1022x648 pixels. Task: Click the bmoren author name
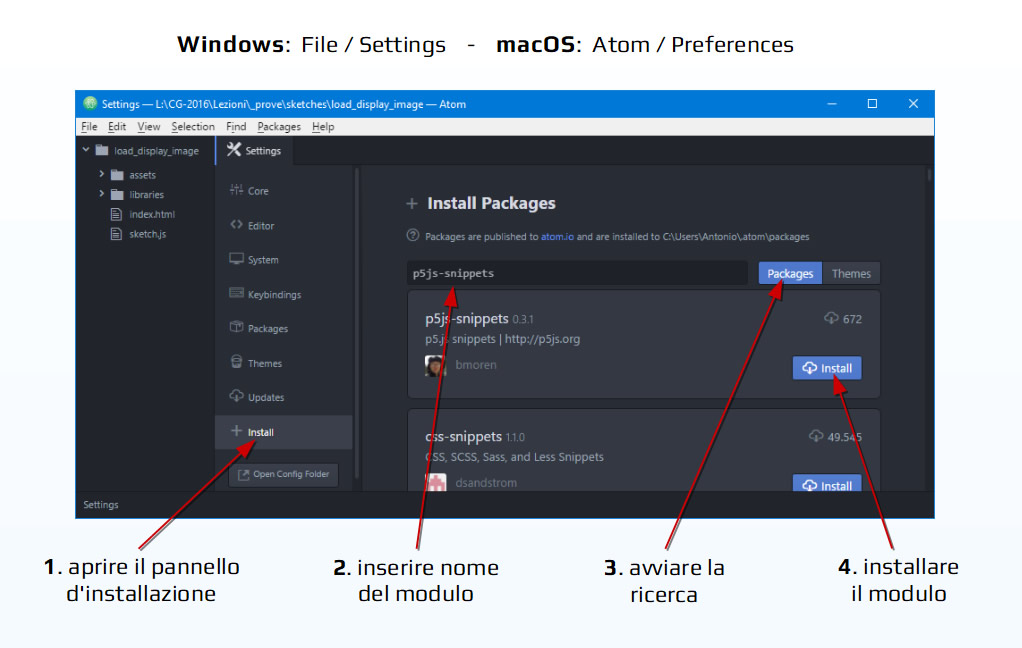point(476,365)
